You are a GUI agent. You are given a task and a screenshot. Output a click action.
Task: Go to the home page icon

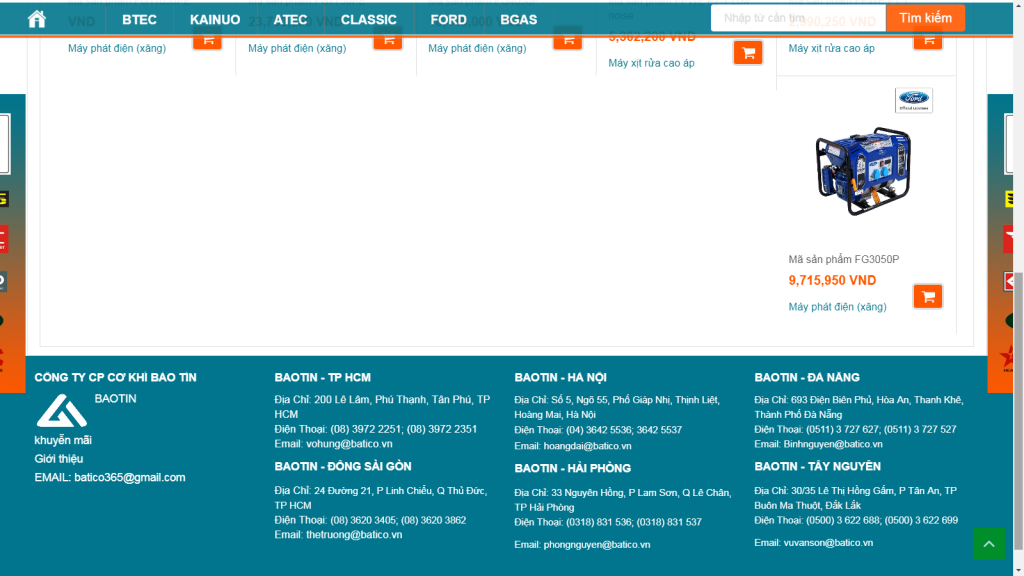click(x=37, y=20)
